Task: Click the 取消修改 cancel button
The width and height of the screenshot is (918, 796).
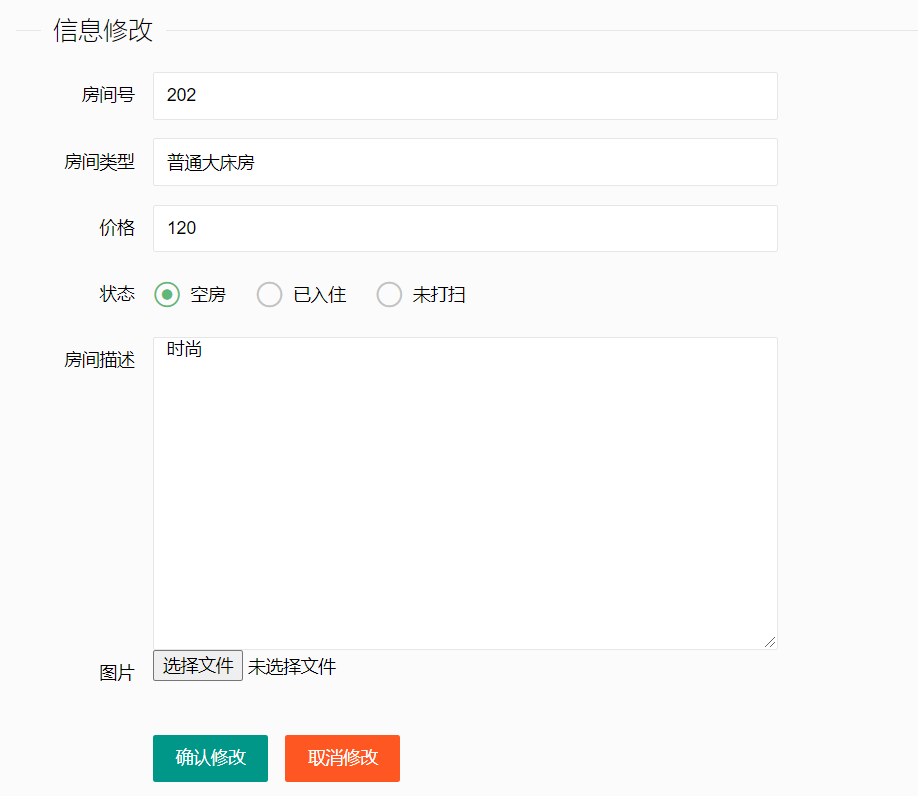Action: (x=342, y=758)
